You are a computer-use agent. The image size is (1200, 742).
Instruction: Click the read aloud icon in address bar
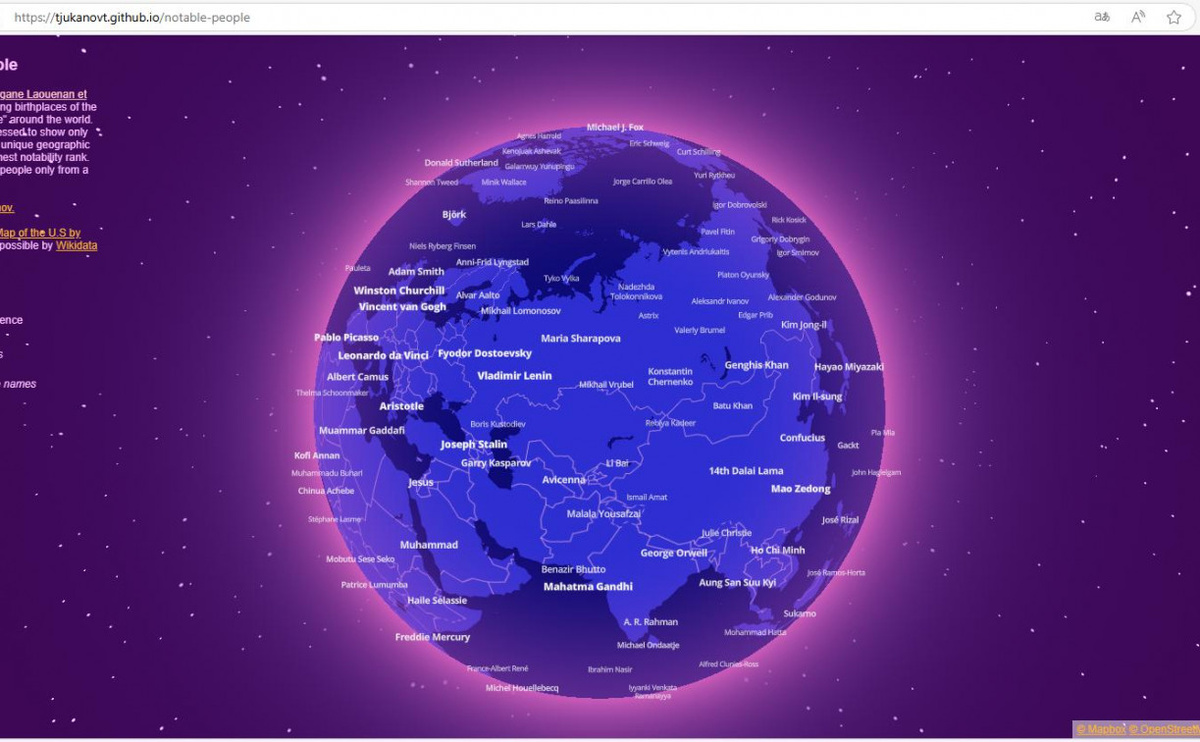point(1138,17)
